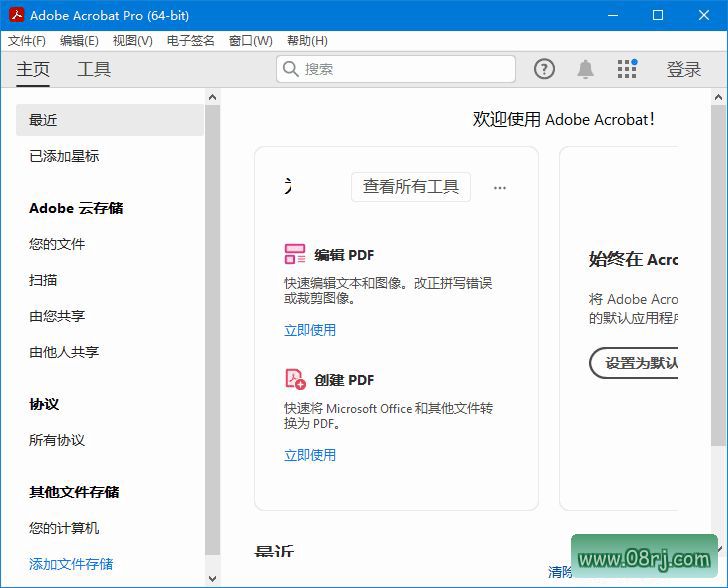Click the search magnifier icon
This screenshot has height=588, width=728.
(291, 69)
